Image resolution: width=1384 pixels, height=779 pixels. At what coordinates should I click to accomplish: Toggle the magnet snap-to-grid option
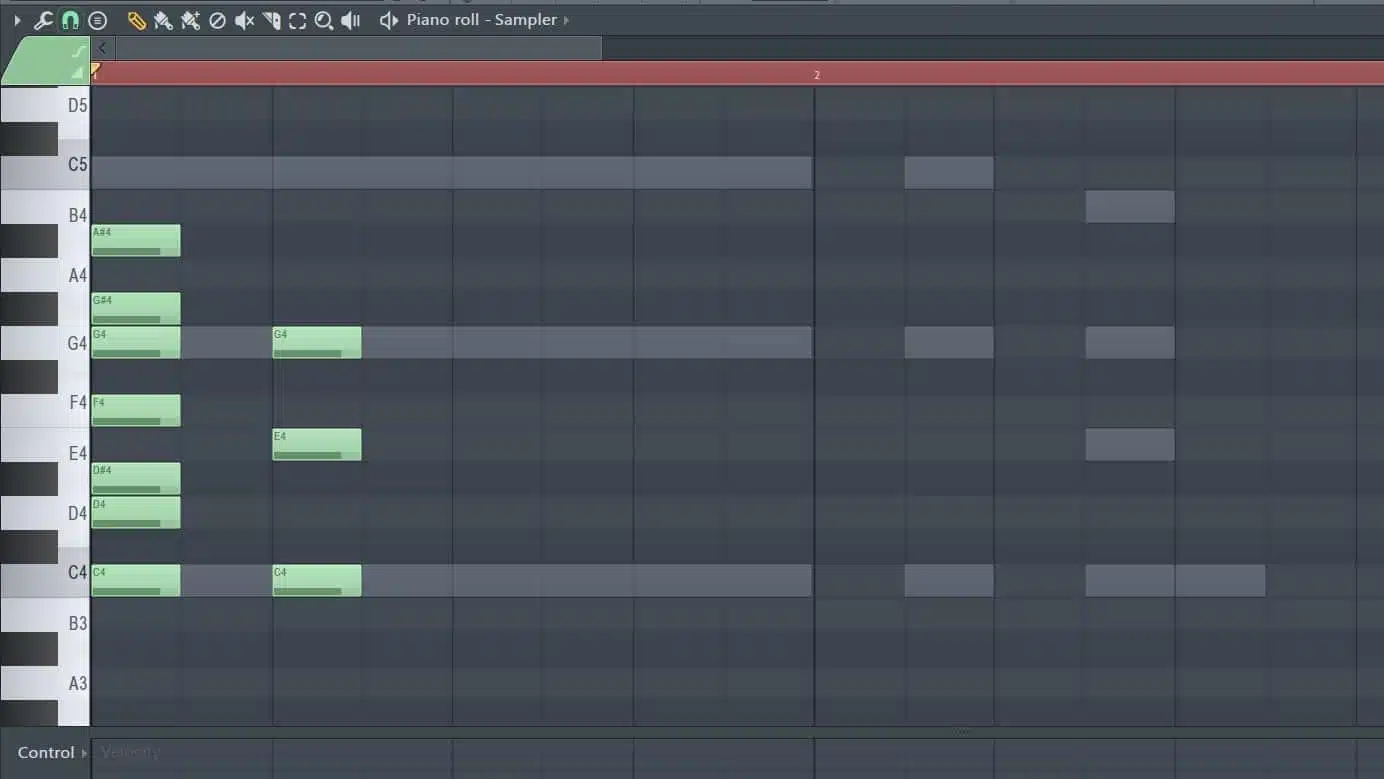click(70, 20)
